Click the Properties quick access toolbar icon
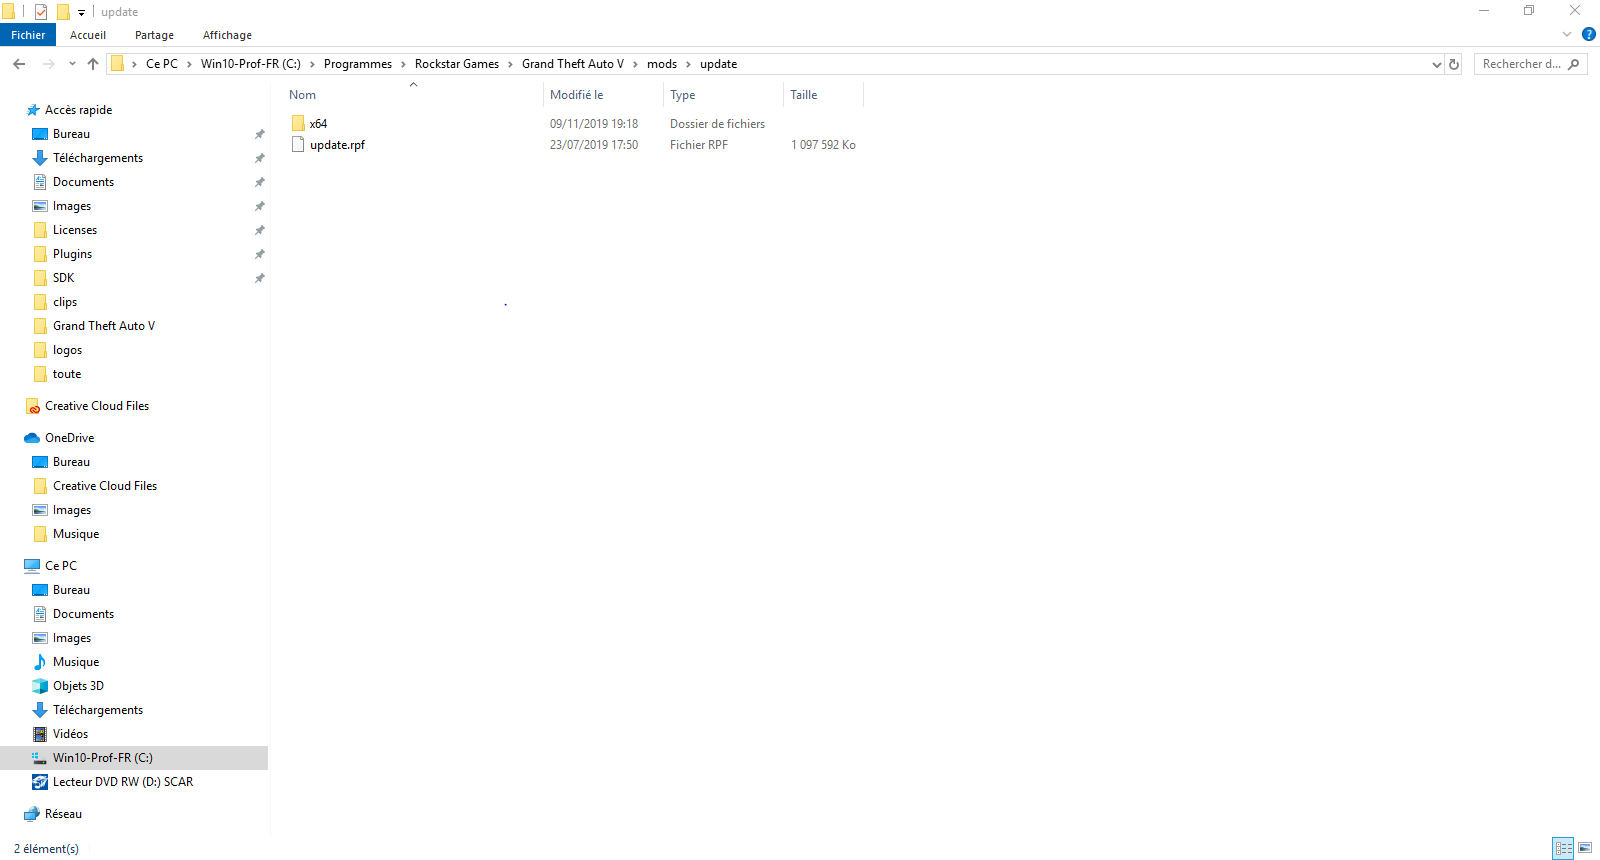The image size is (1600, 860). [x=41, y=12]
